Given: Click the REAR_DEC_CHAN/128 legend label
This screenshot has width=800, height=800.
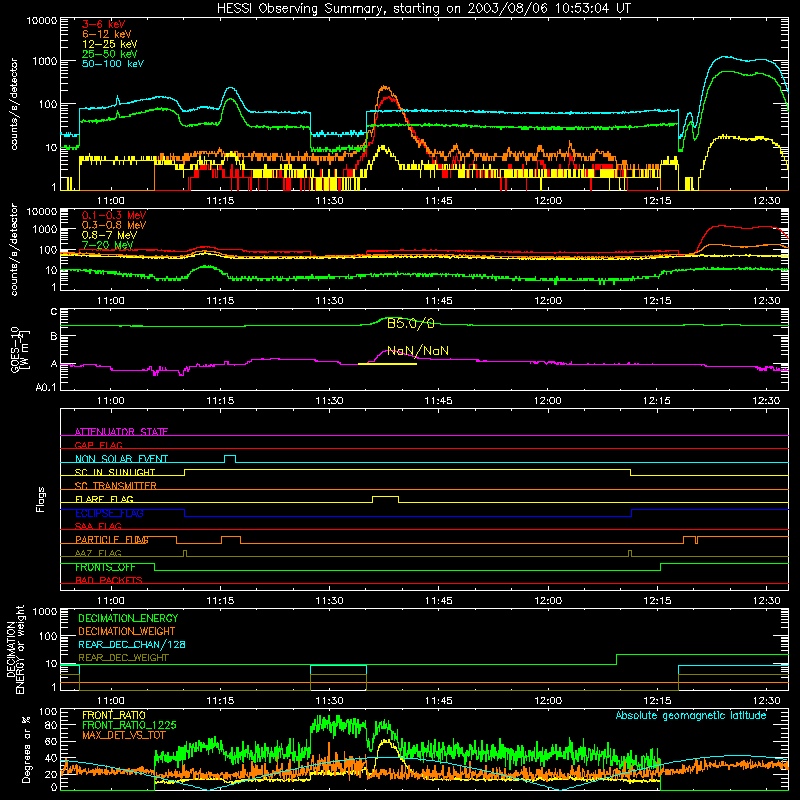Looking at the screenshot, I should click(x=132, y=644).
